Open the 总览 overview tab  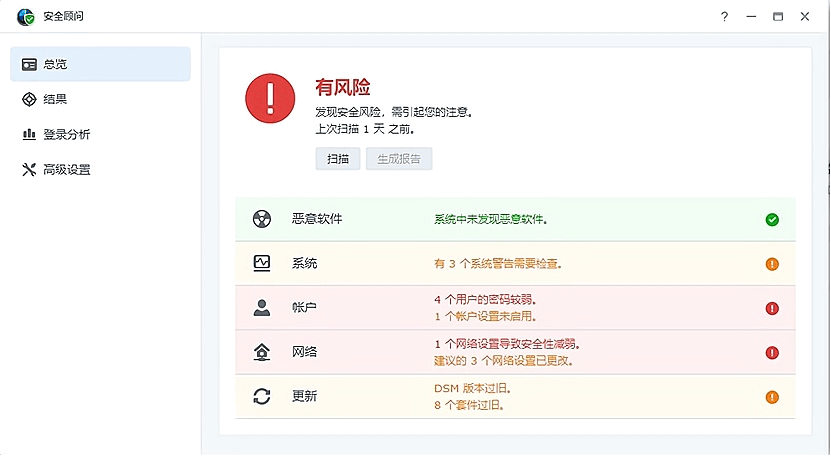coord(100,64)
